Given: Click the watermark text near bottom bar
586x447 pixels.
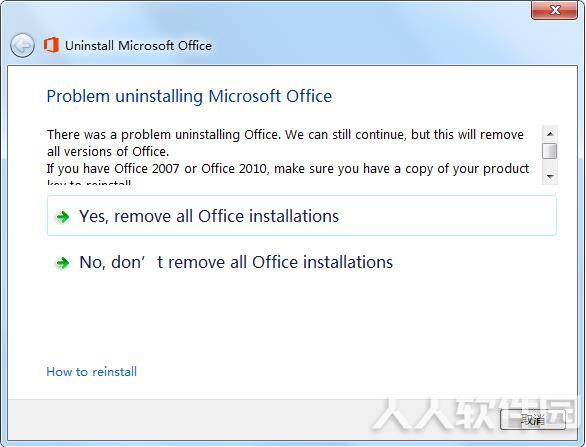Looking at the screenshot, I should point(475,415).
